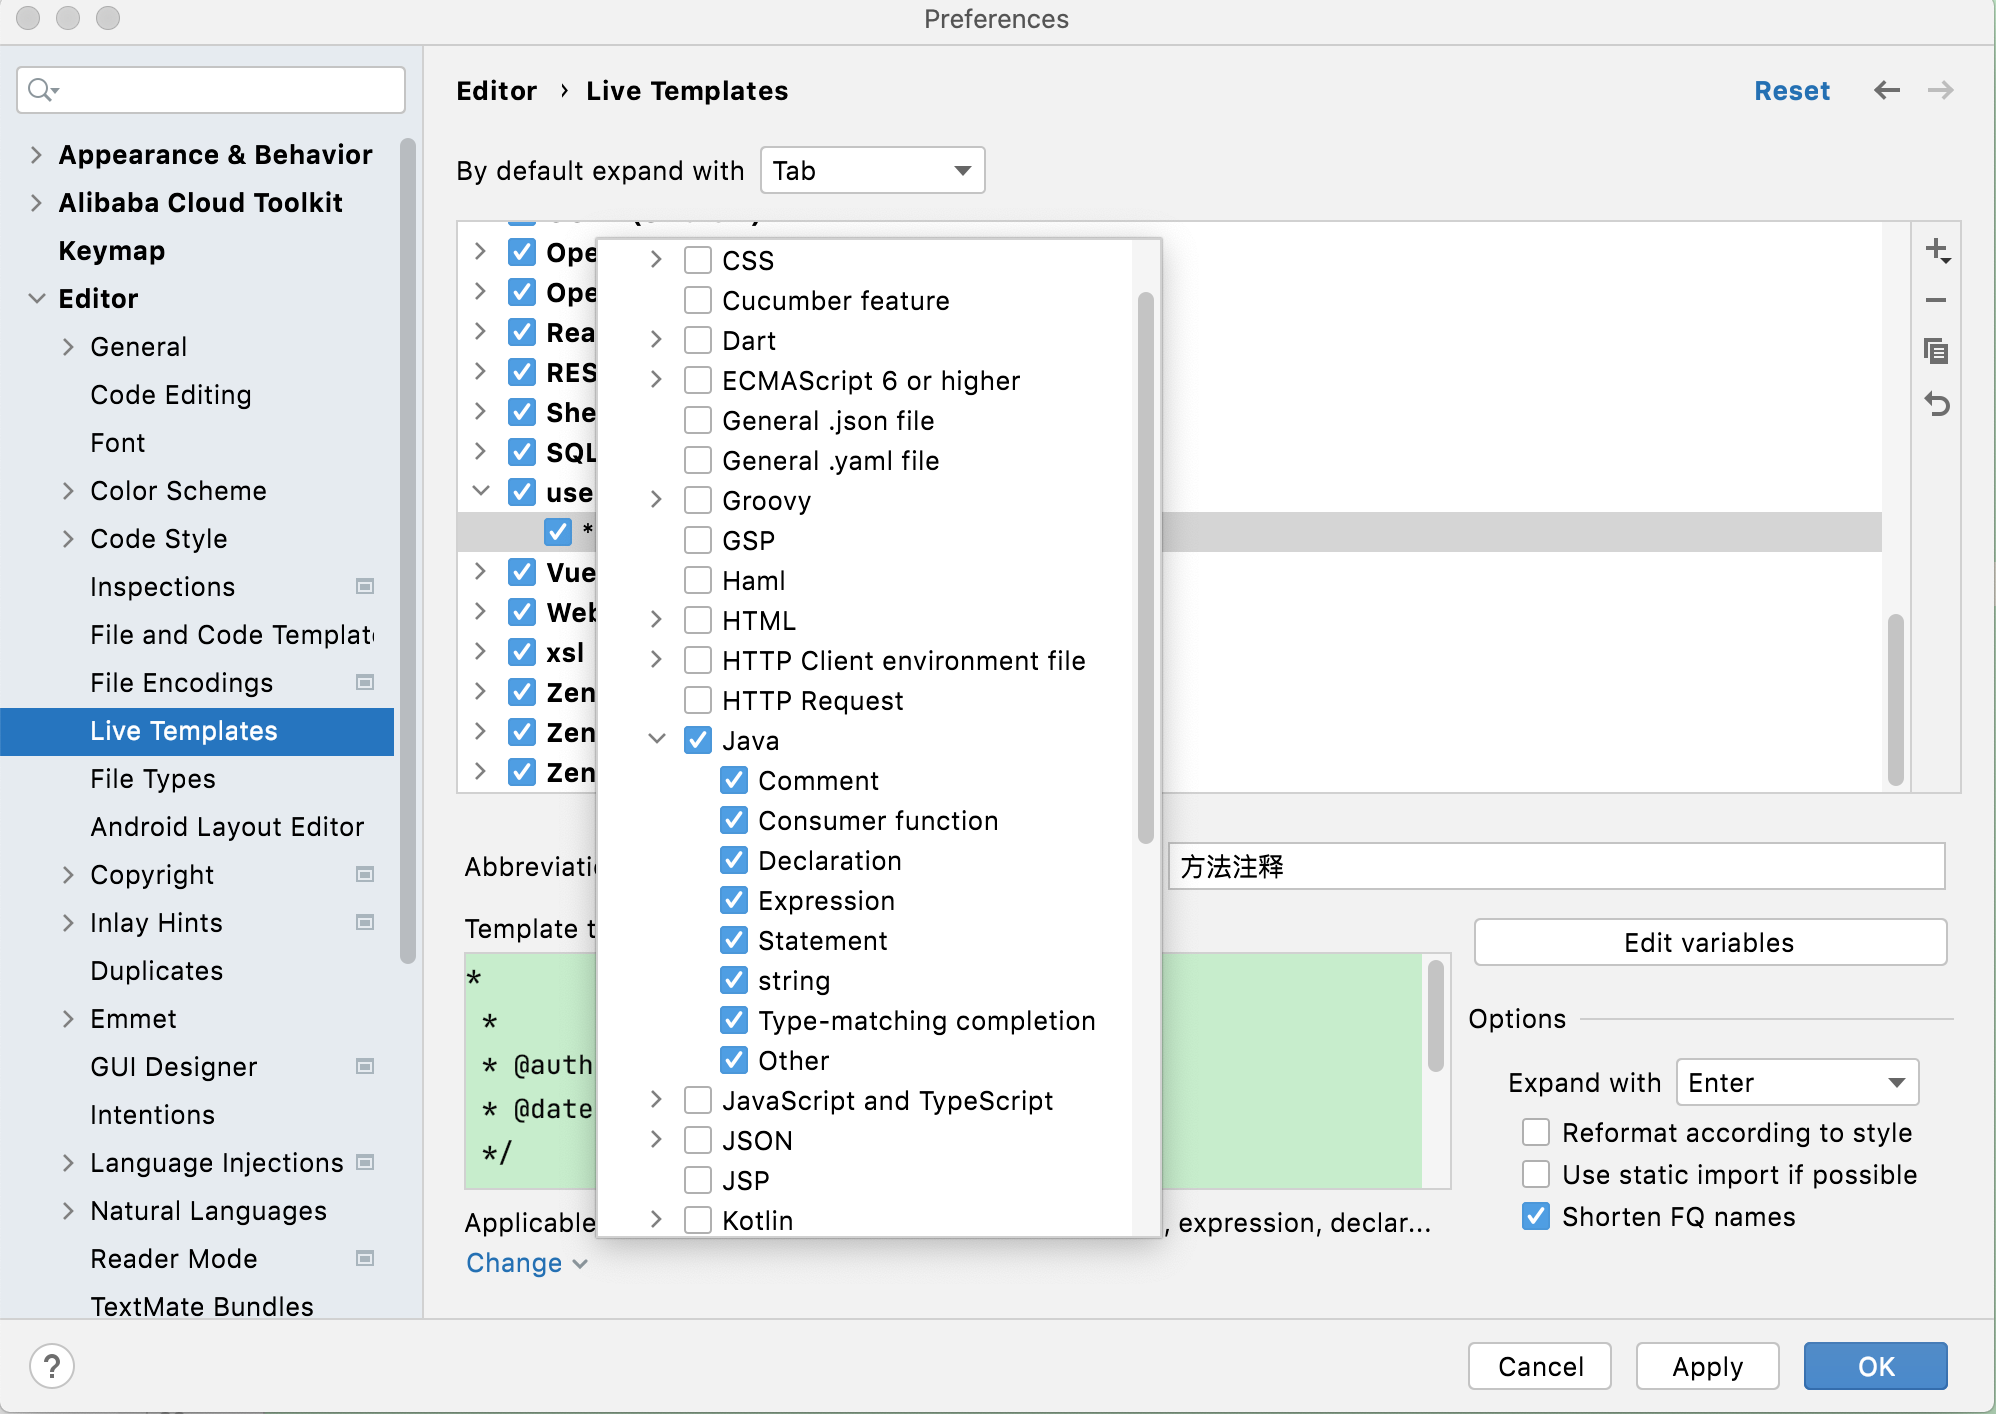This screenshot has width=1996, height=1414.
Task: Click the search magnifier icon
Action: (x=41, y=90)
